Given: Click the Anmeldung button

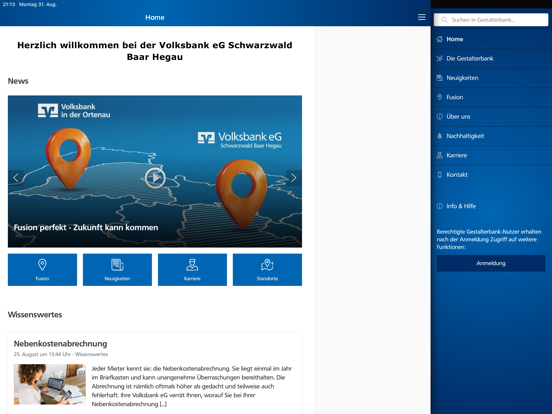Looking at the screenshot, I should coord(491,263).
